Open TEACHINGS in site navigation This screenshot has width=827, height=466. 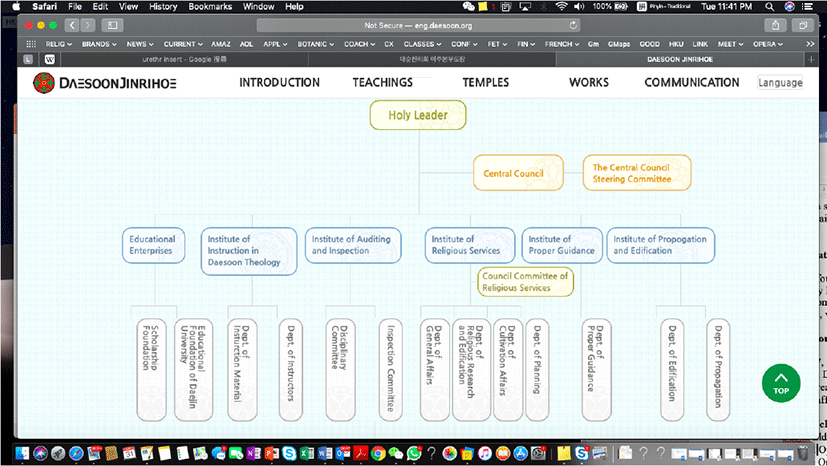click(383, 83)
